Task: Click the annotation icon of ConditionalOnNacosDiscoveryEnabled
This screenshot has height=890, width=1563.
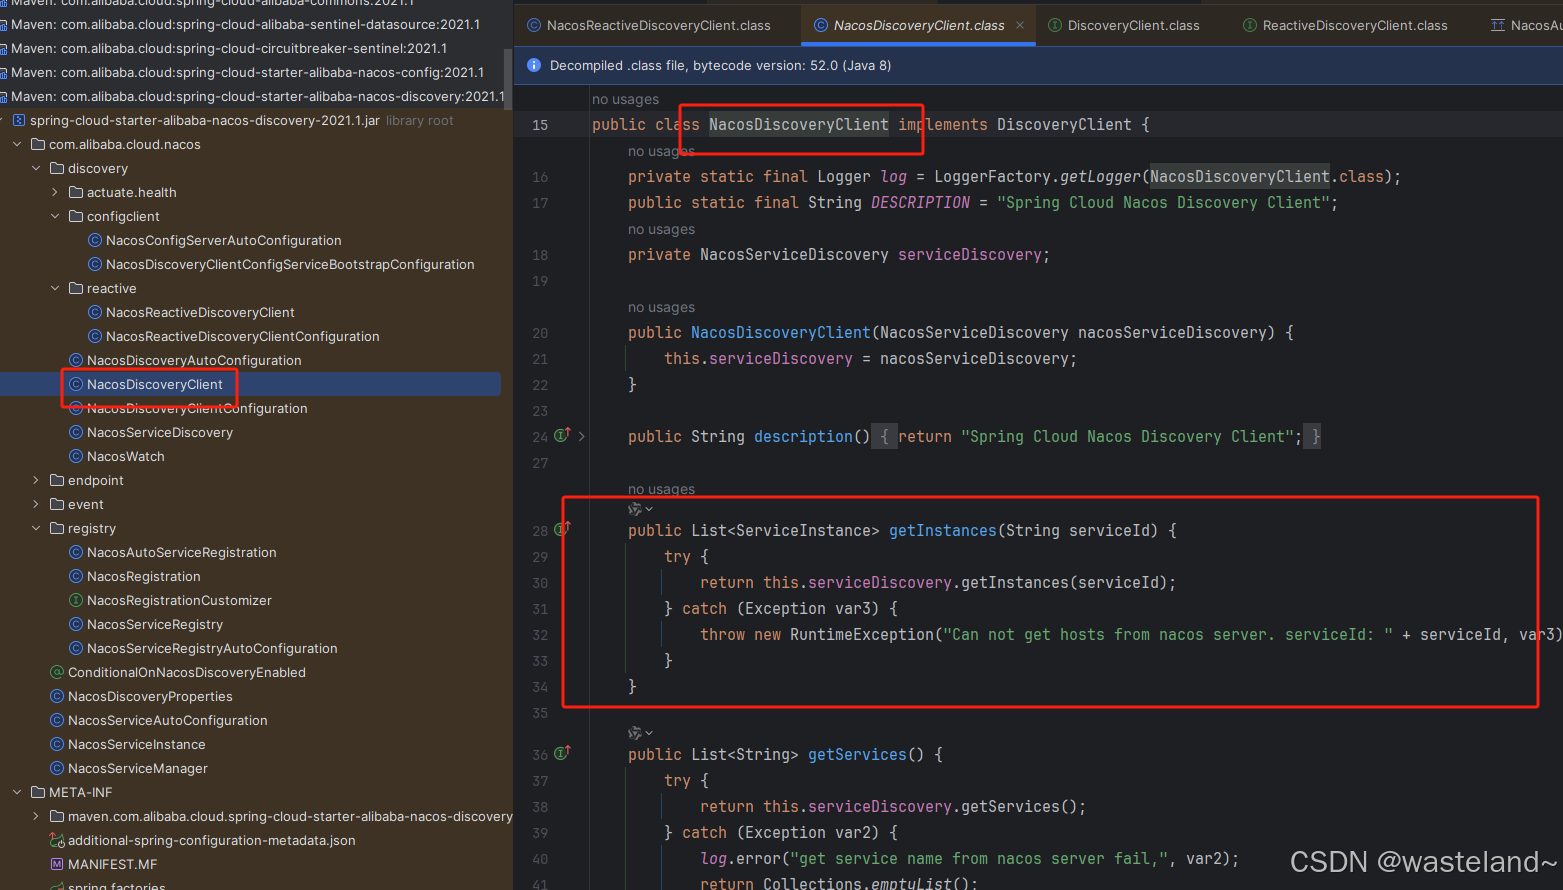Action: (57, 672)
